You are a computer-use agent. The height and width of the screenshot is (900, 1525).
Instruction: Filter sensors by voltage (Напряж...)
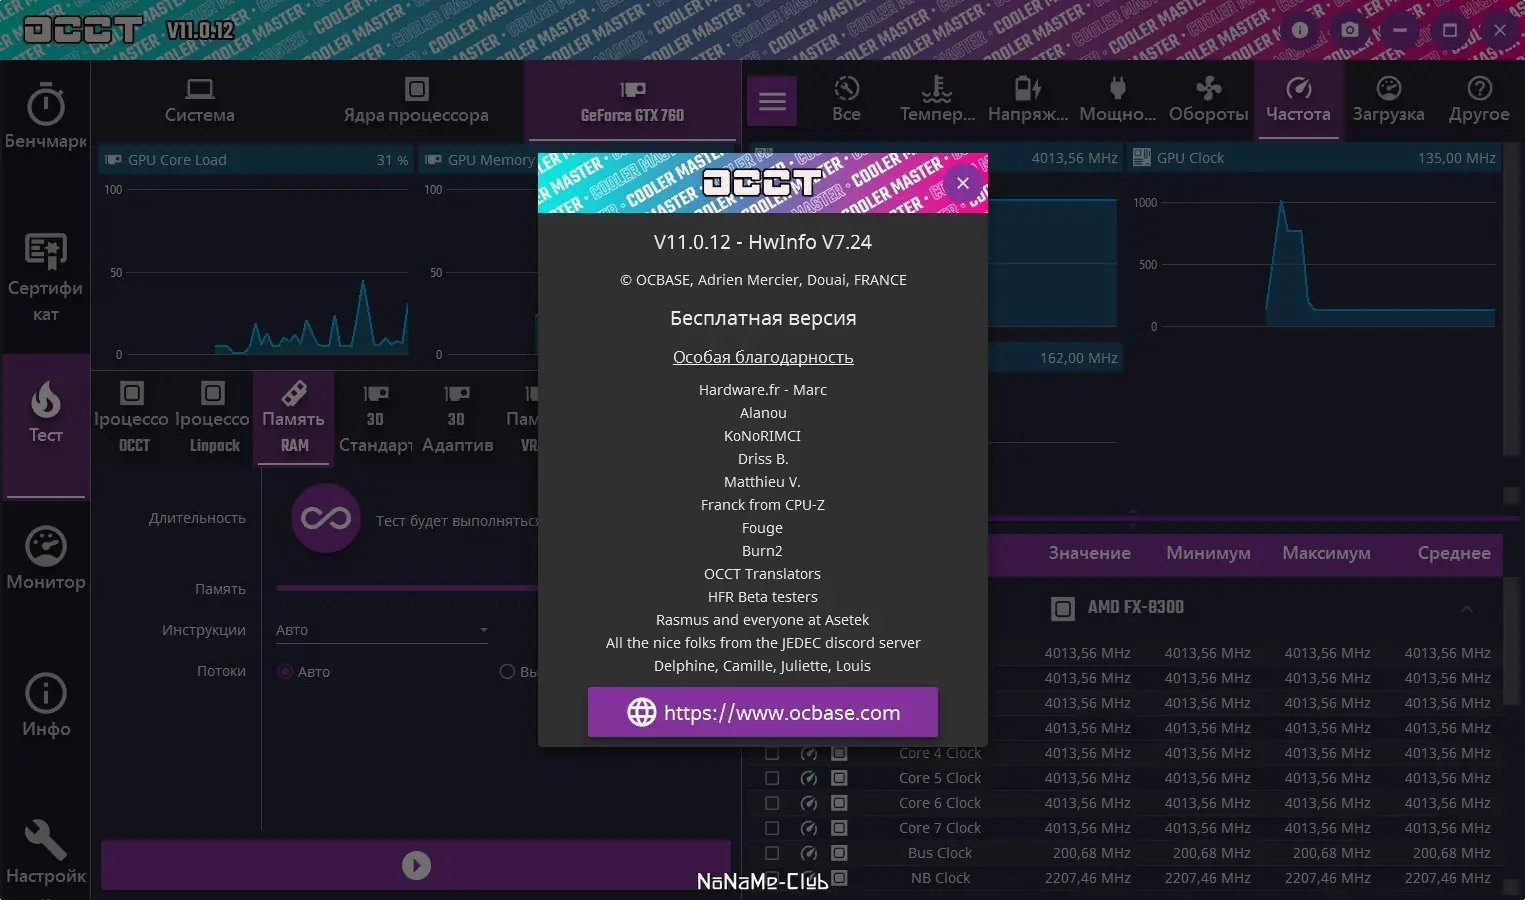point(1028,100)
